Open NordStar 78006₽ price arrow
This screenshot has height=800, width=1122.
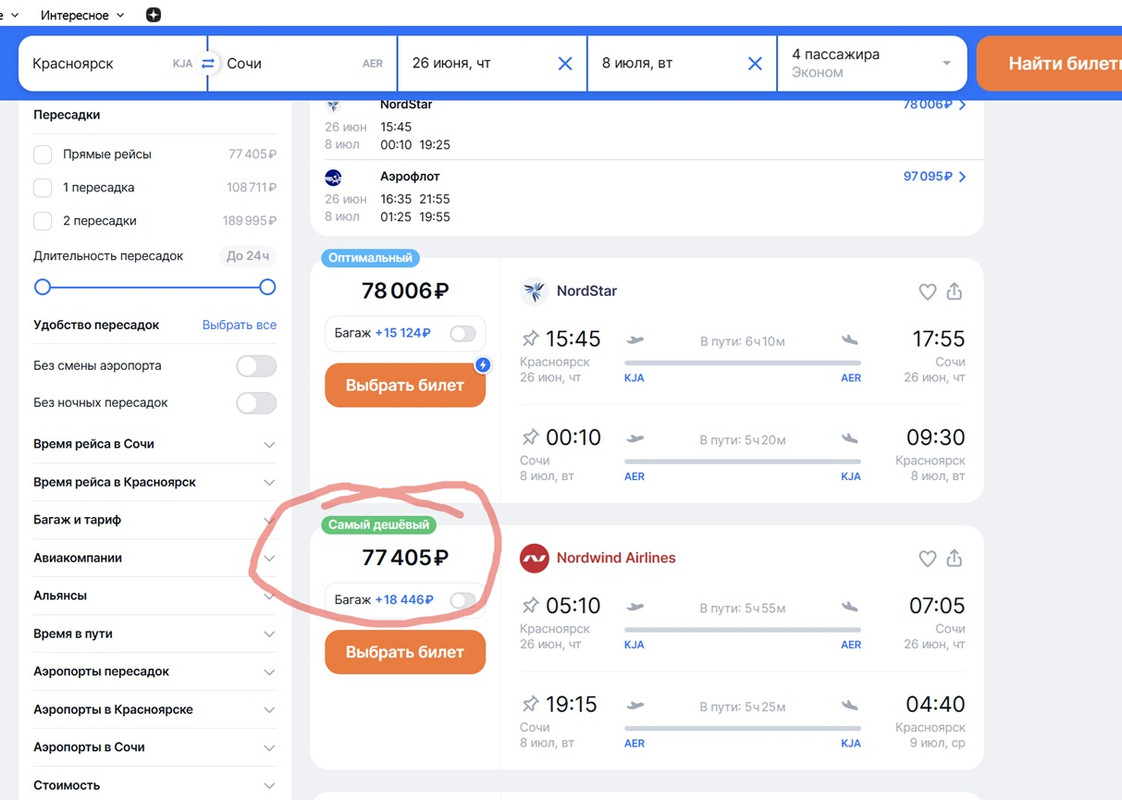(962, 105)
